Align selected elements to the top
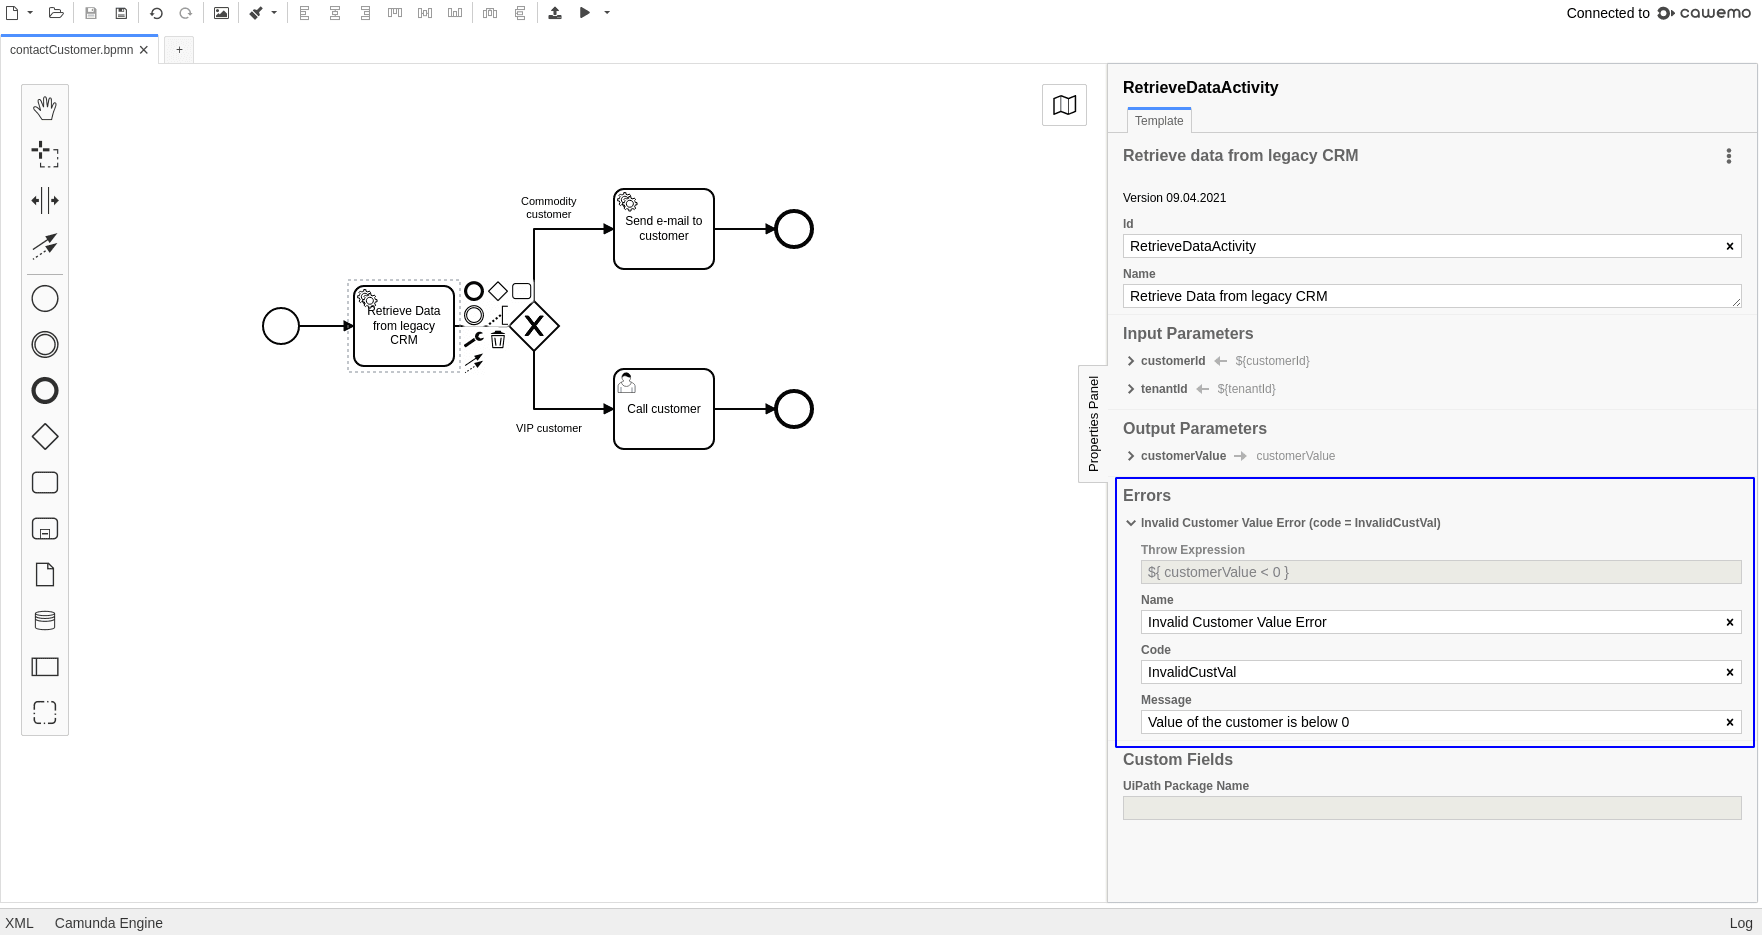This screenshot has height=935, width=1762. tap(395, 13)
